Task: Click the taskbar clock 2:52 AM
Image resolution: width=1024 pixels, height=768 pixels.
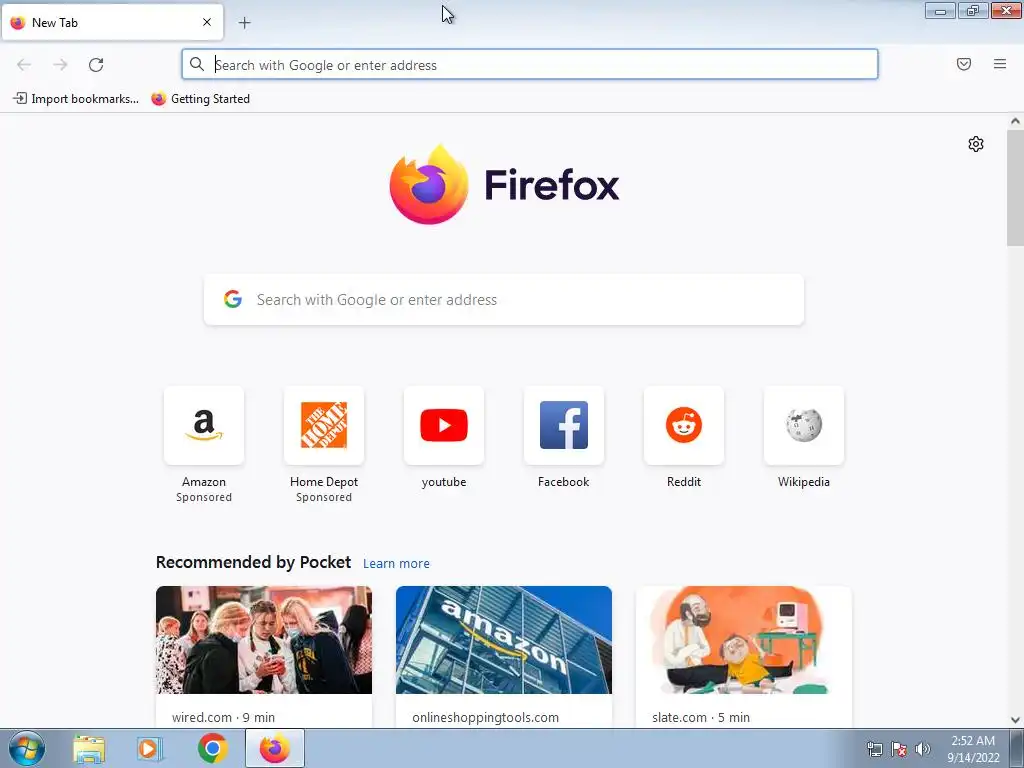Action: [973, 741]
